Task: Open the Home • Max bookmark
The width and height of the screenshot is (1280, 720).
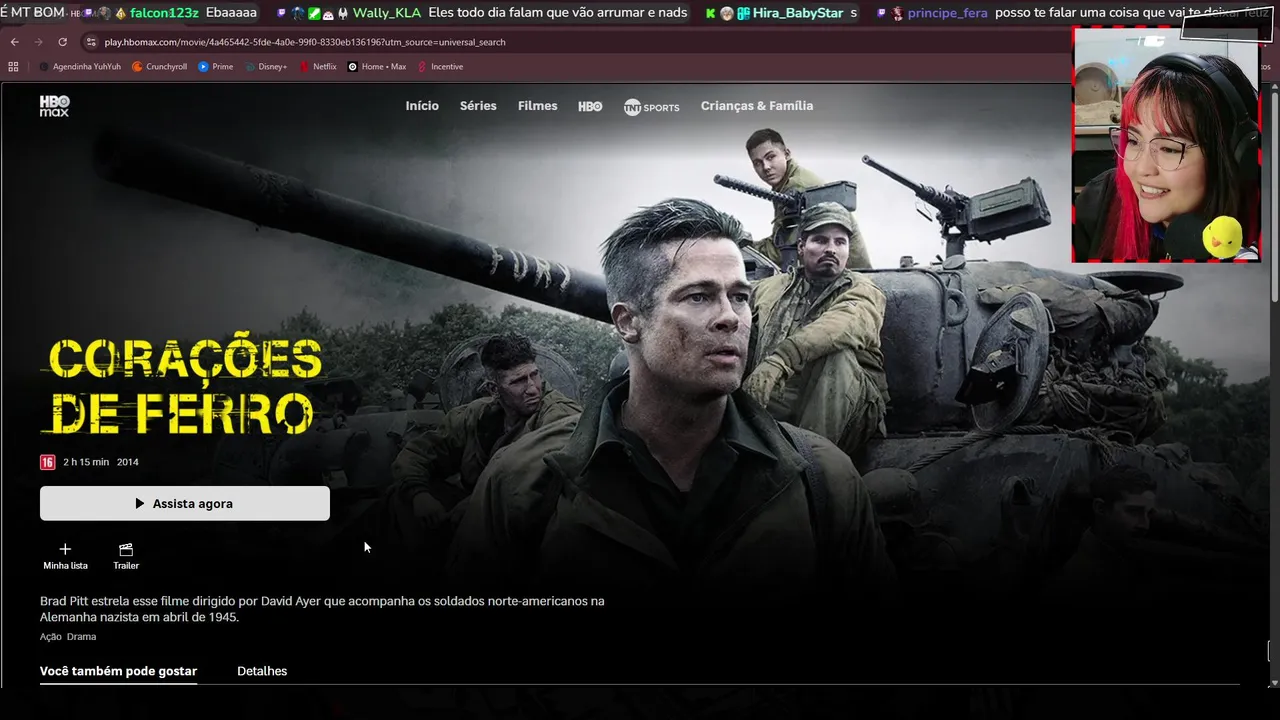Action: point(377,67)
